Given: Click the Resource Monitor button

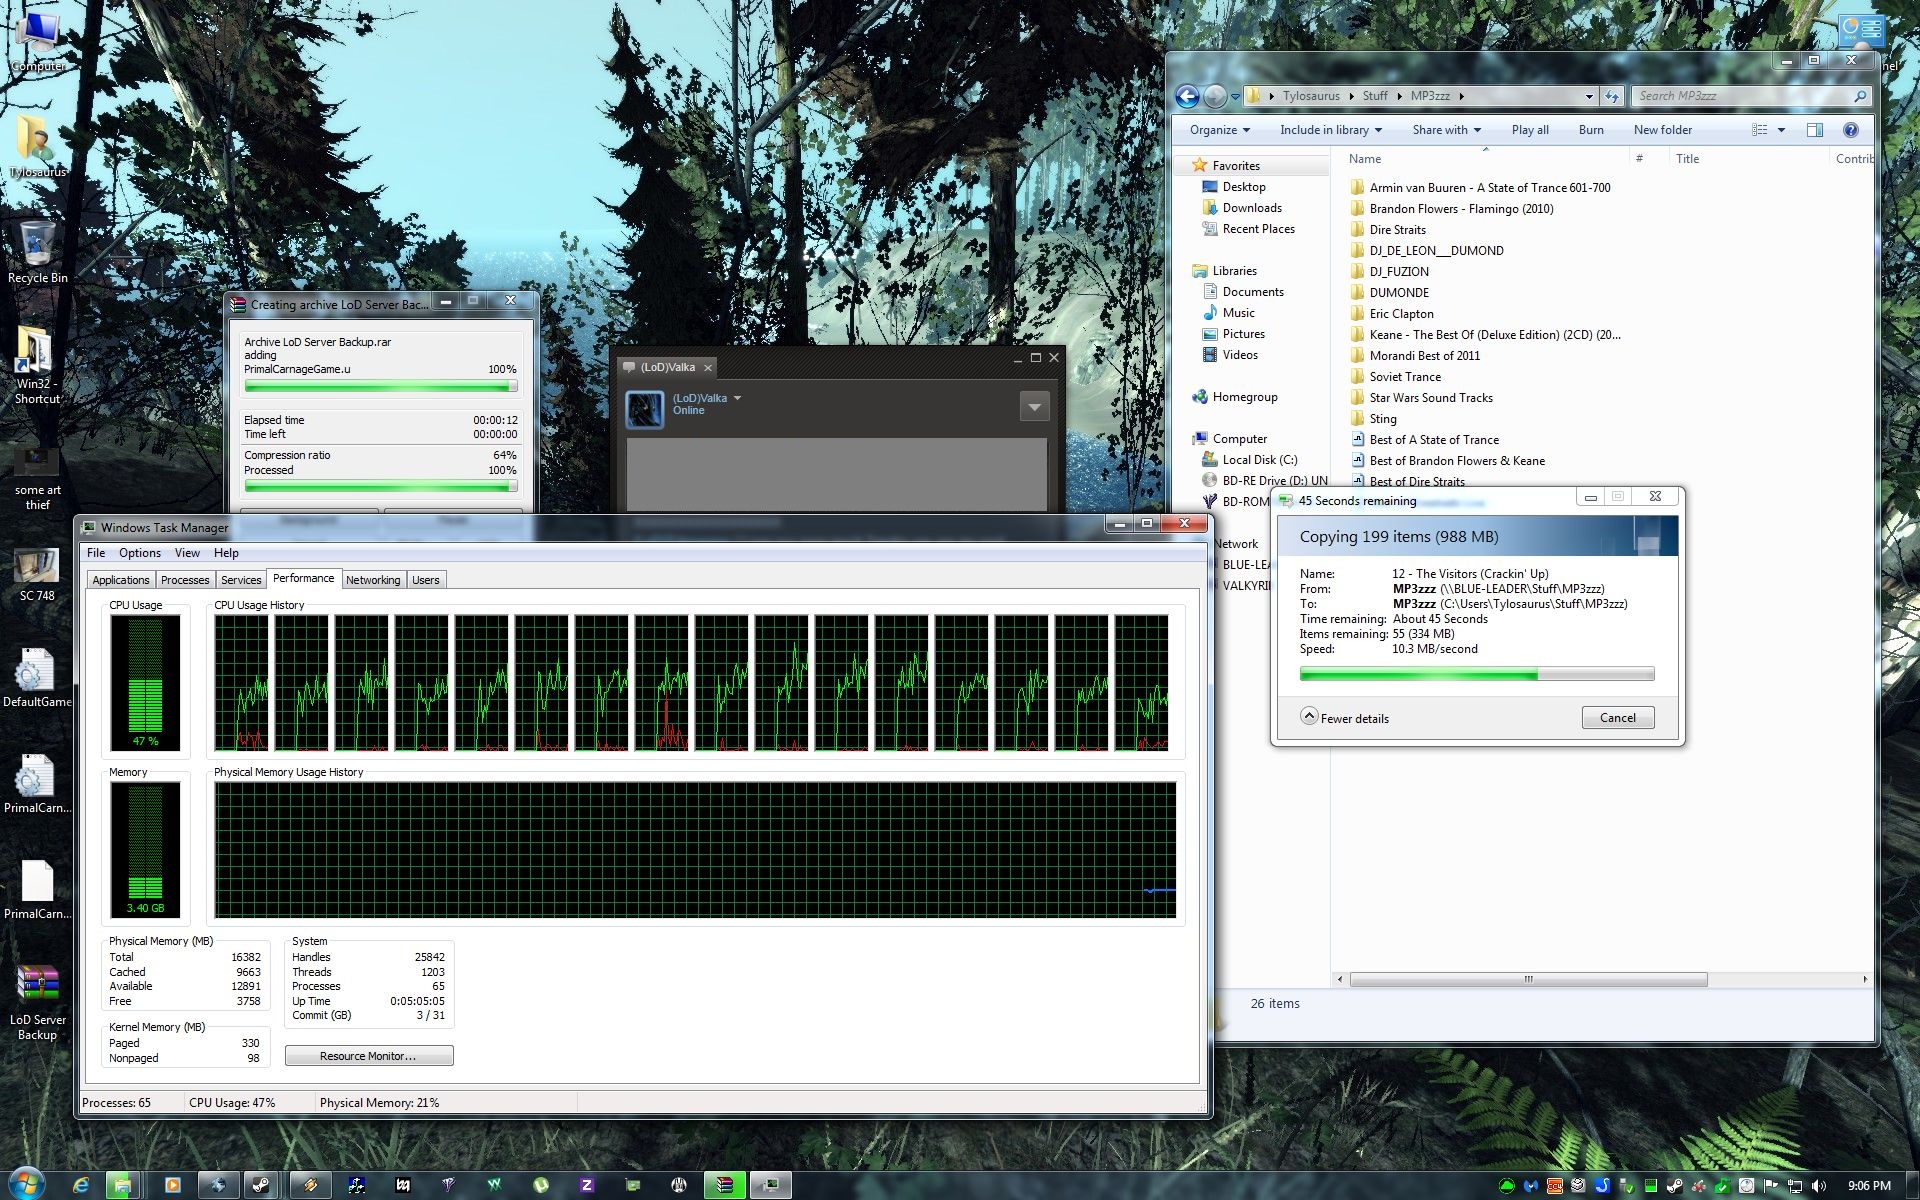Looking at the screenshot, I should (x=368, y=1056).
